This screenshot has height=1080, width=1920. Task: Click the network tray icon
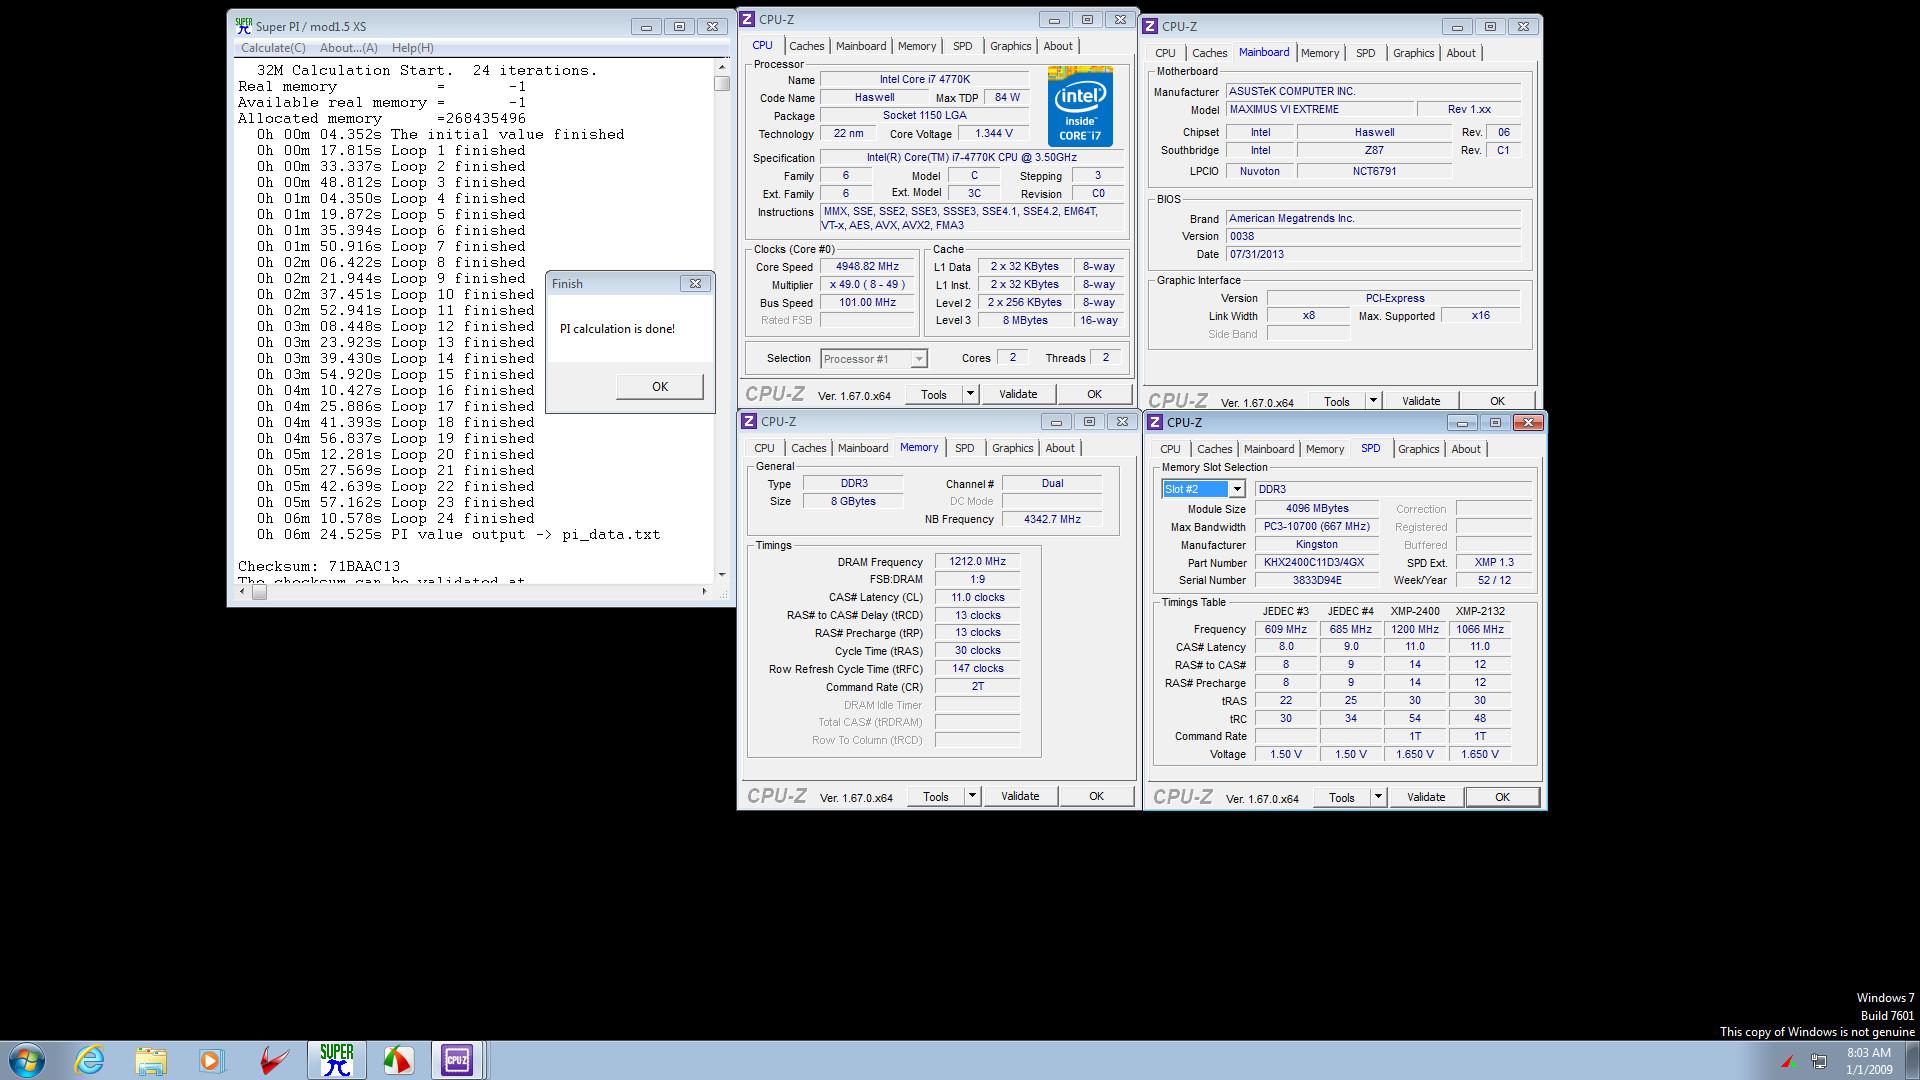coord(1819,1060)
